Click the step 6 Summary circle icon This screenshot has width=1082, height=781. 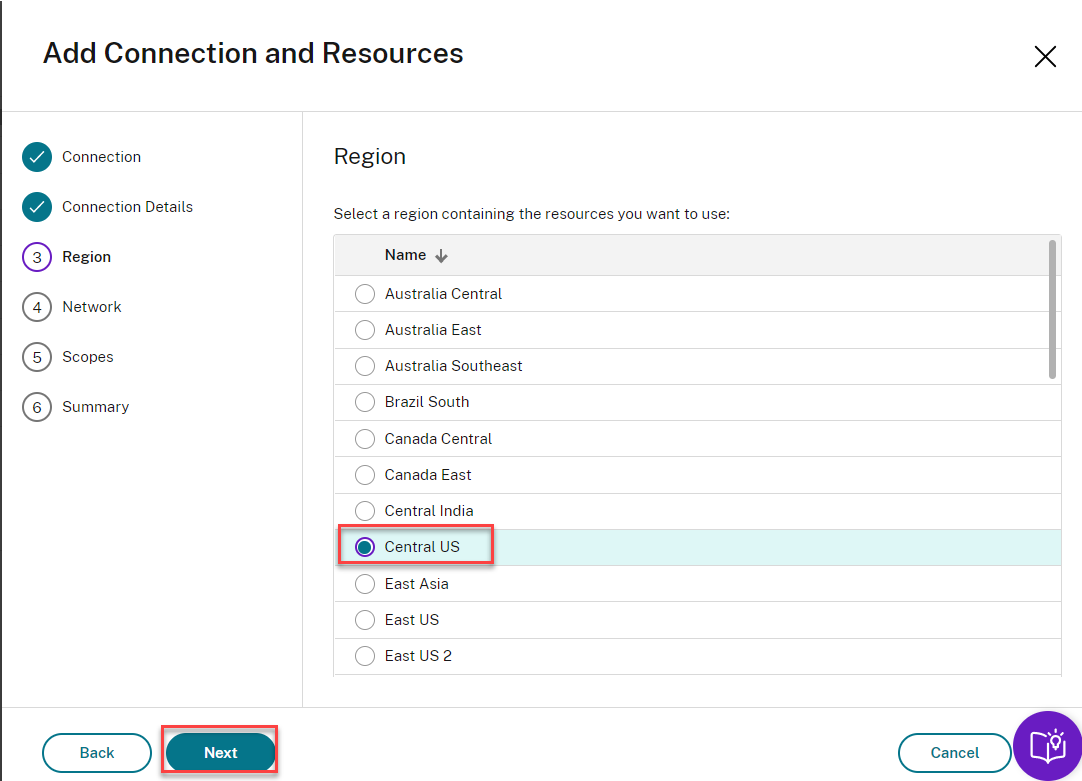[37, 407]
